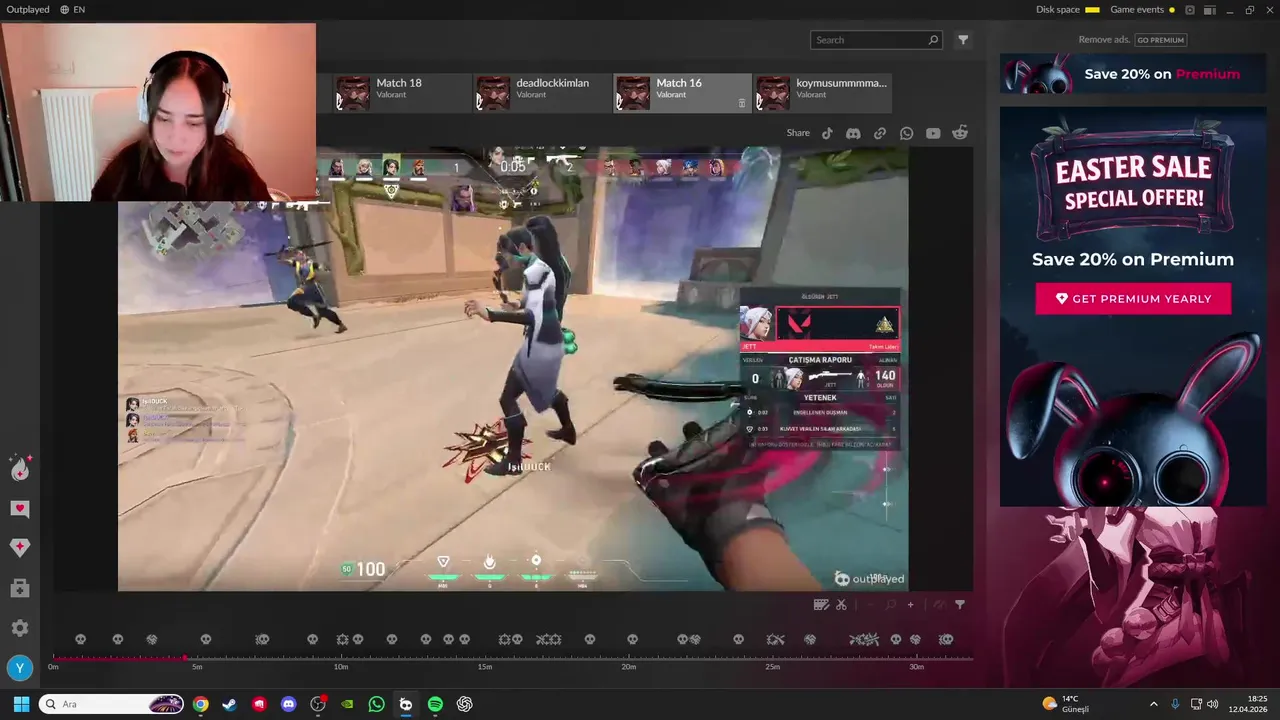Screen dimensions: 1280x720
Task: Click the Disk space indicator
Action: 1067,9
